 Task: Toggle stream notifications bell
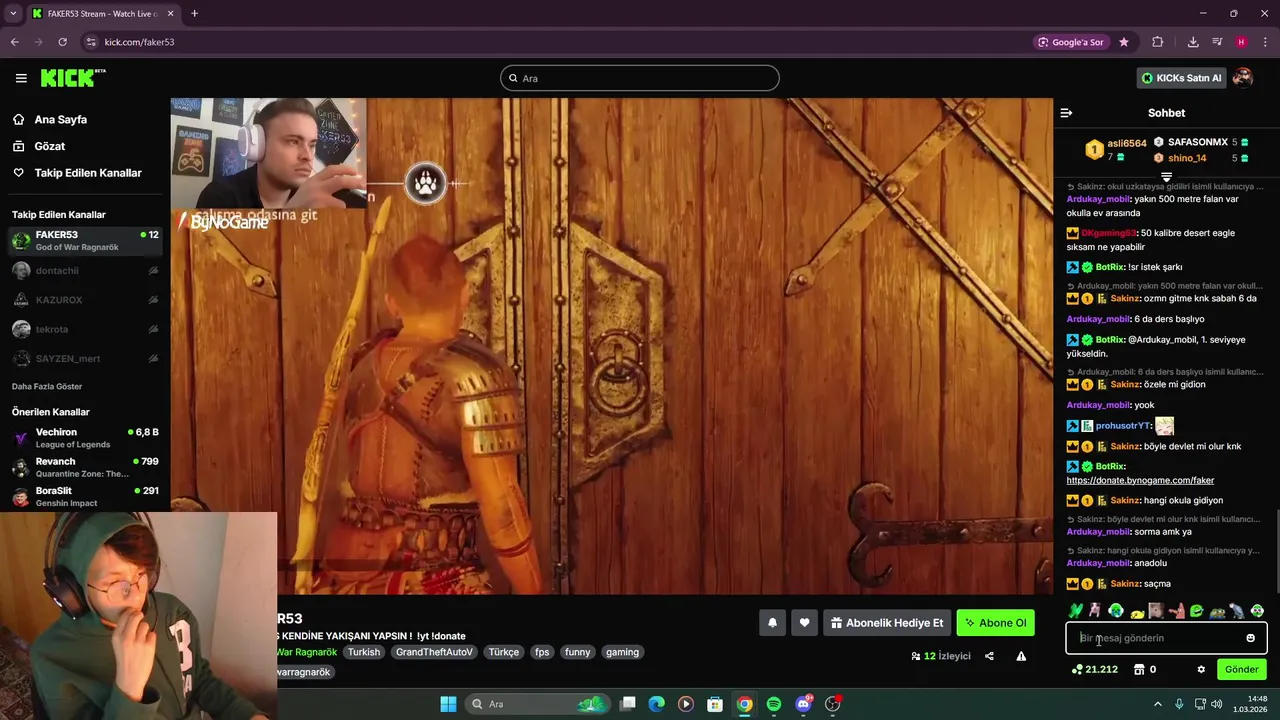point(772,623)
